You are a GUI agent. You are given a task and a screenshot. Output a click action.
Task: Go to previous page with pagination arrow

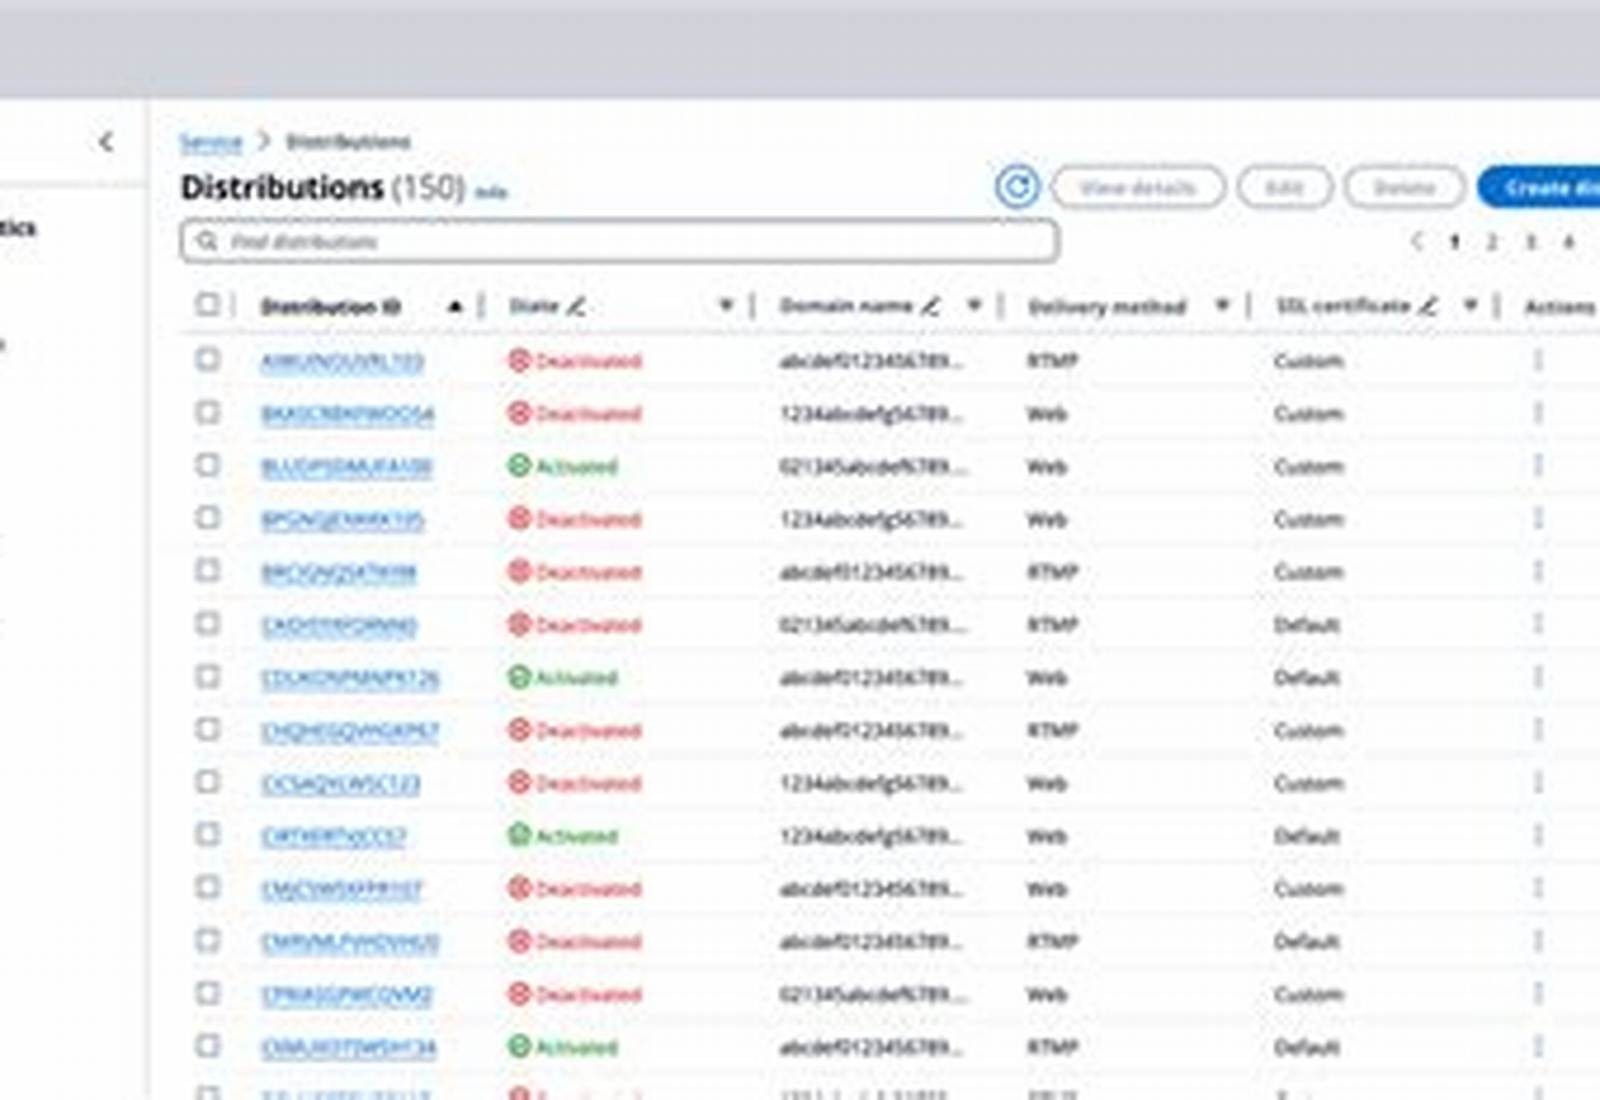tap(1416, 241)
